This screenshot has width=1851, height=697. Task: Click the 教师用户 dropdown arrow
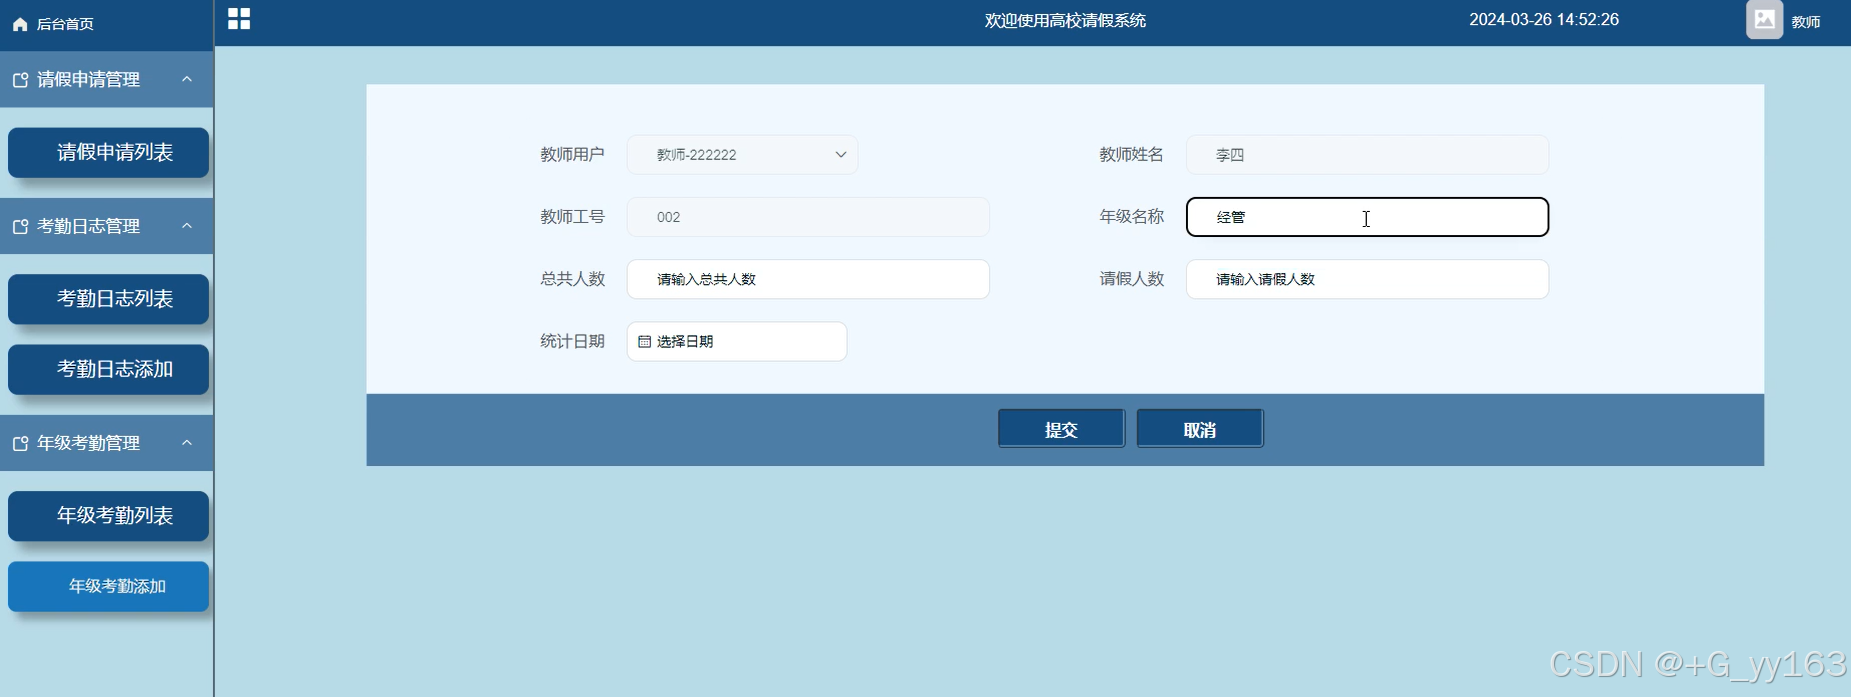(841, 155)
